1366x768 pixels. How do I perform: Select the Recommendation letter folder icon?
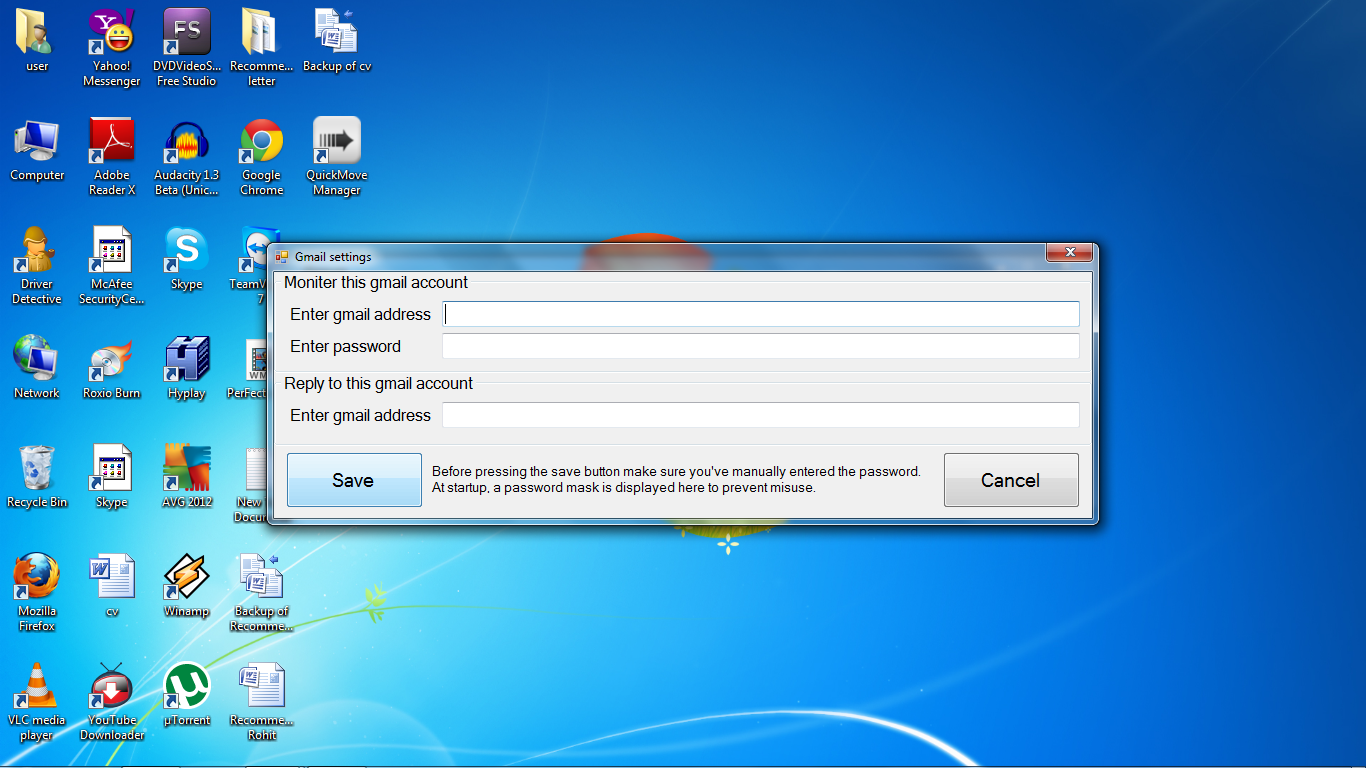click(261, 48)
